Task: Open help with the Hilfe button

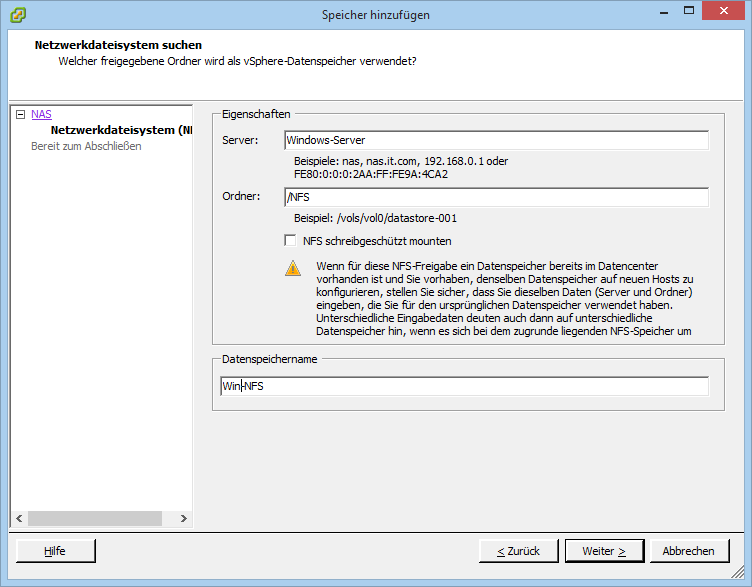Action: tap(55, 551)
